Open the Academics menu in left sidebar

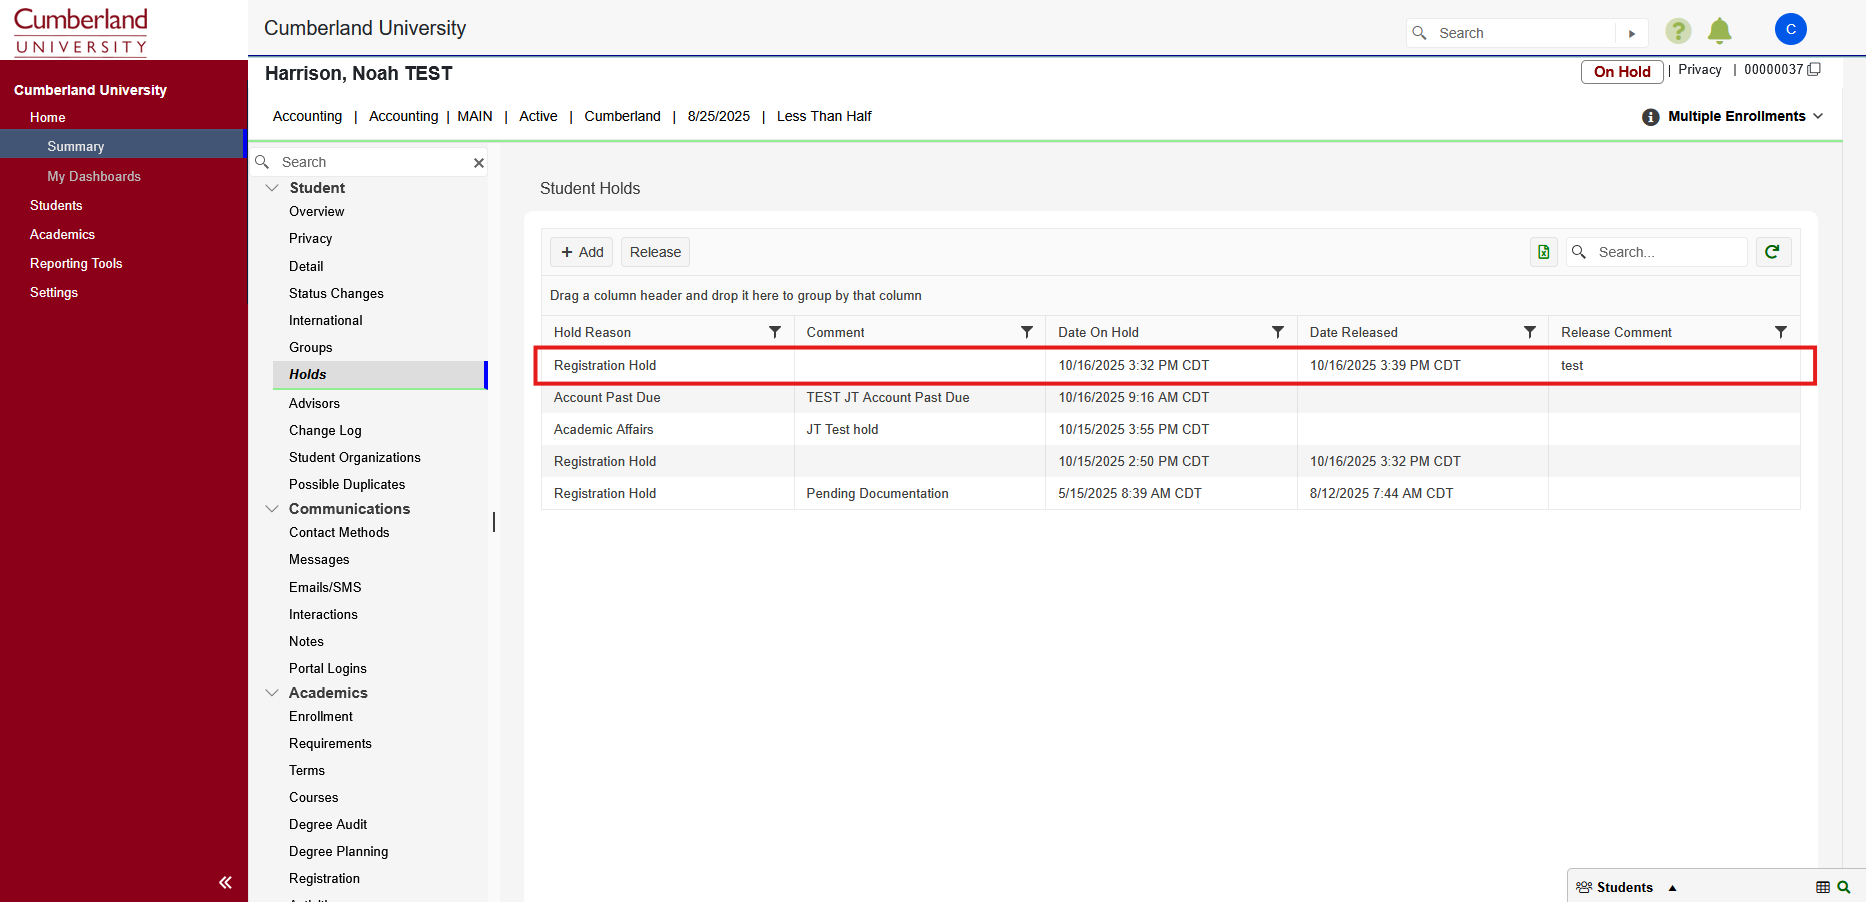coord(62,234)
